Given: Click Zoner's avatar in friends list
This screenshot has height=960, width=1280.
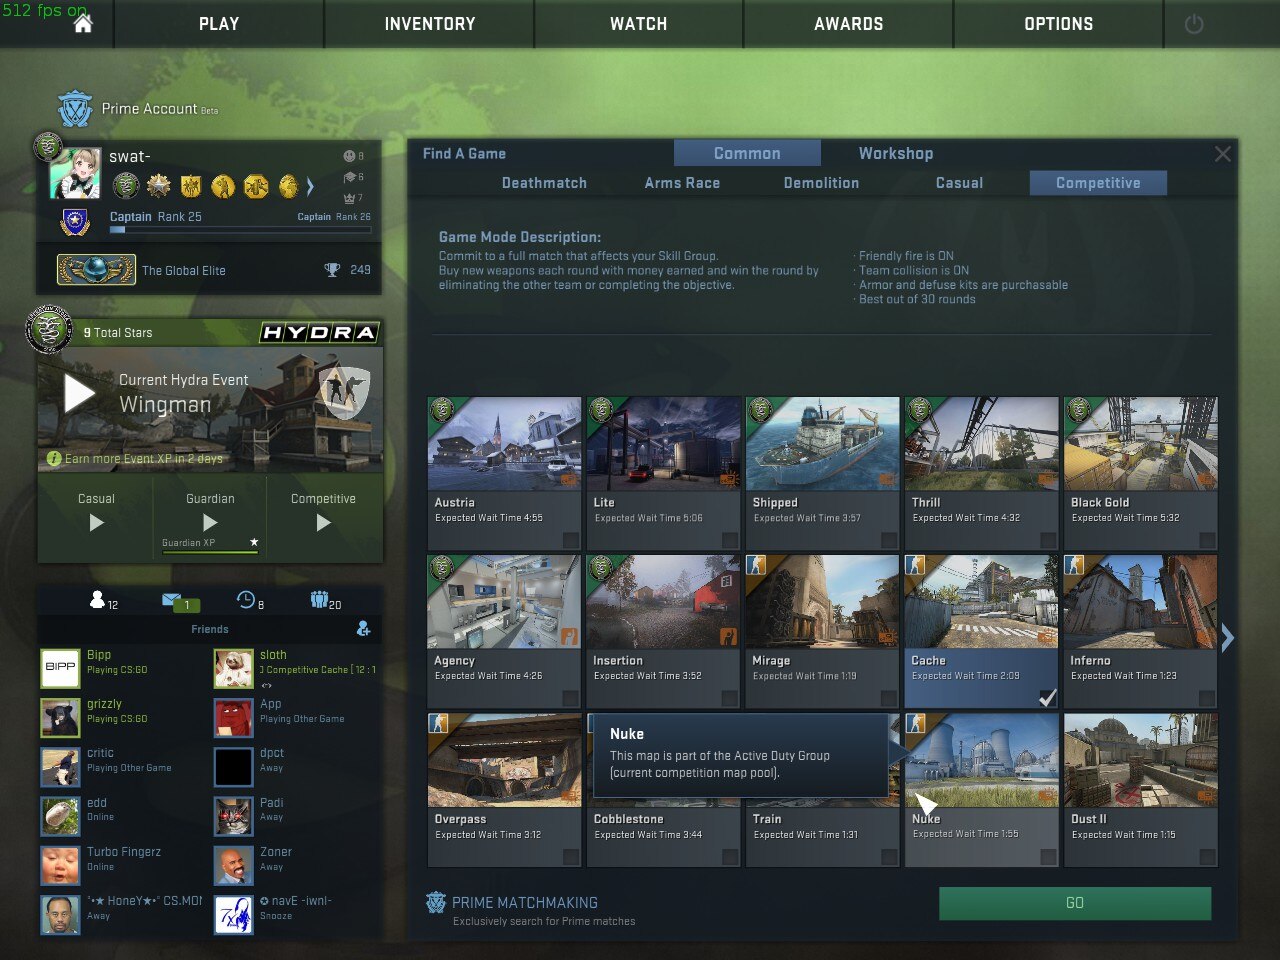Looking at the screenshot, I should click(x=233, y=865).
